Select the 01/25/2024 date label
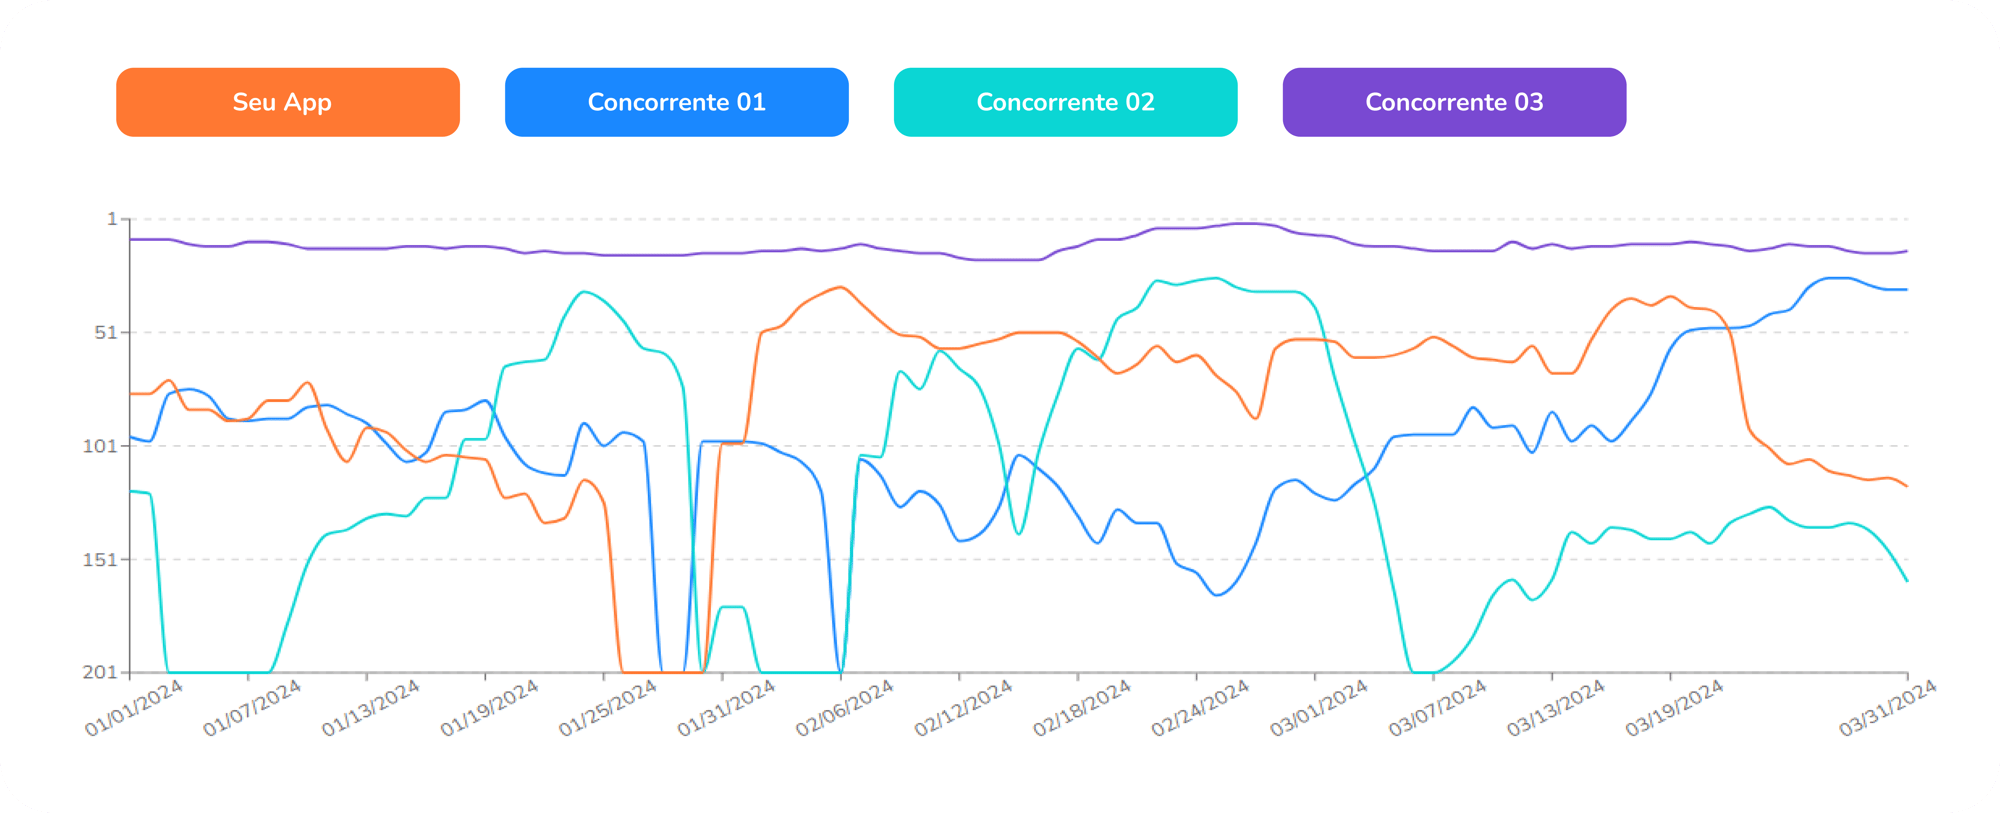The width and height of the screenshot is (2000, 813). click(608, 708)
